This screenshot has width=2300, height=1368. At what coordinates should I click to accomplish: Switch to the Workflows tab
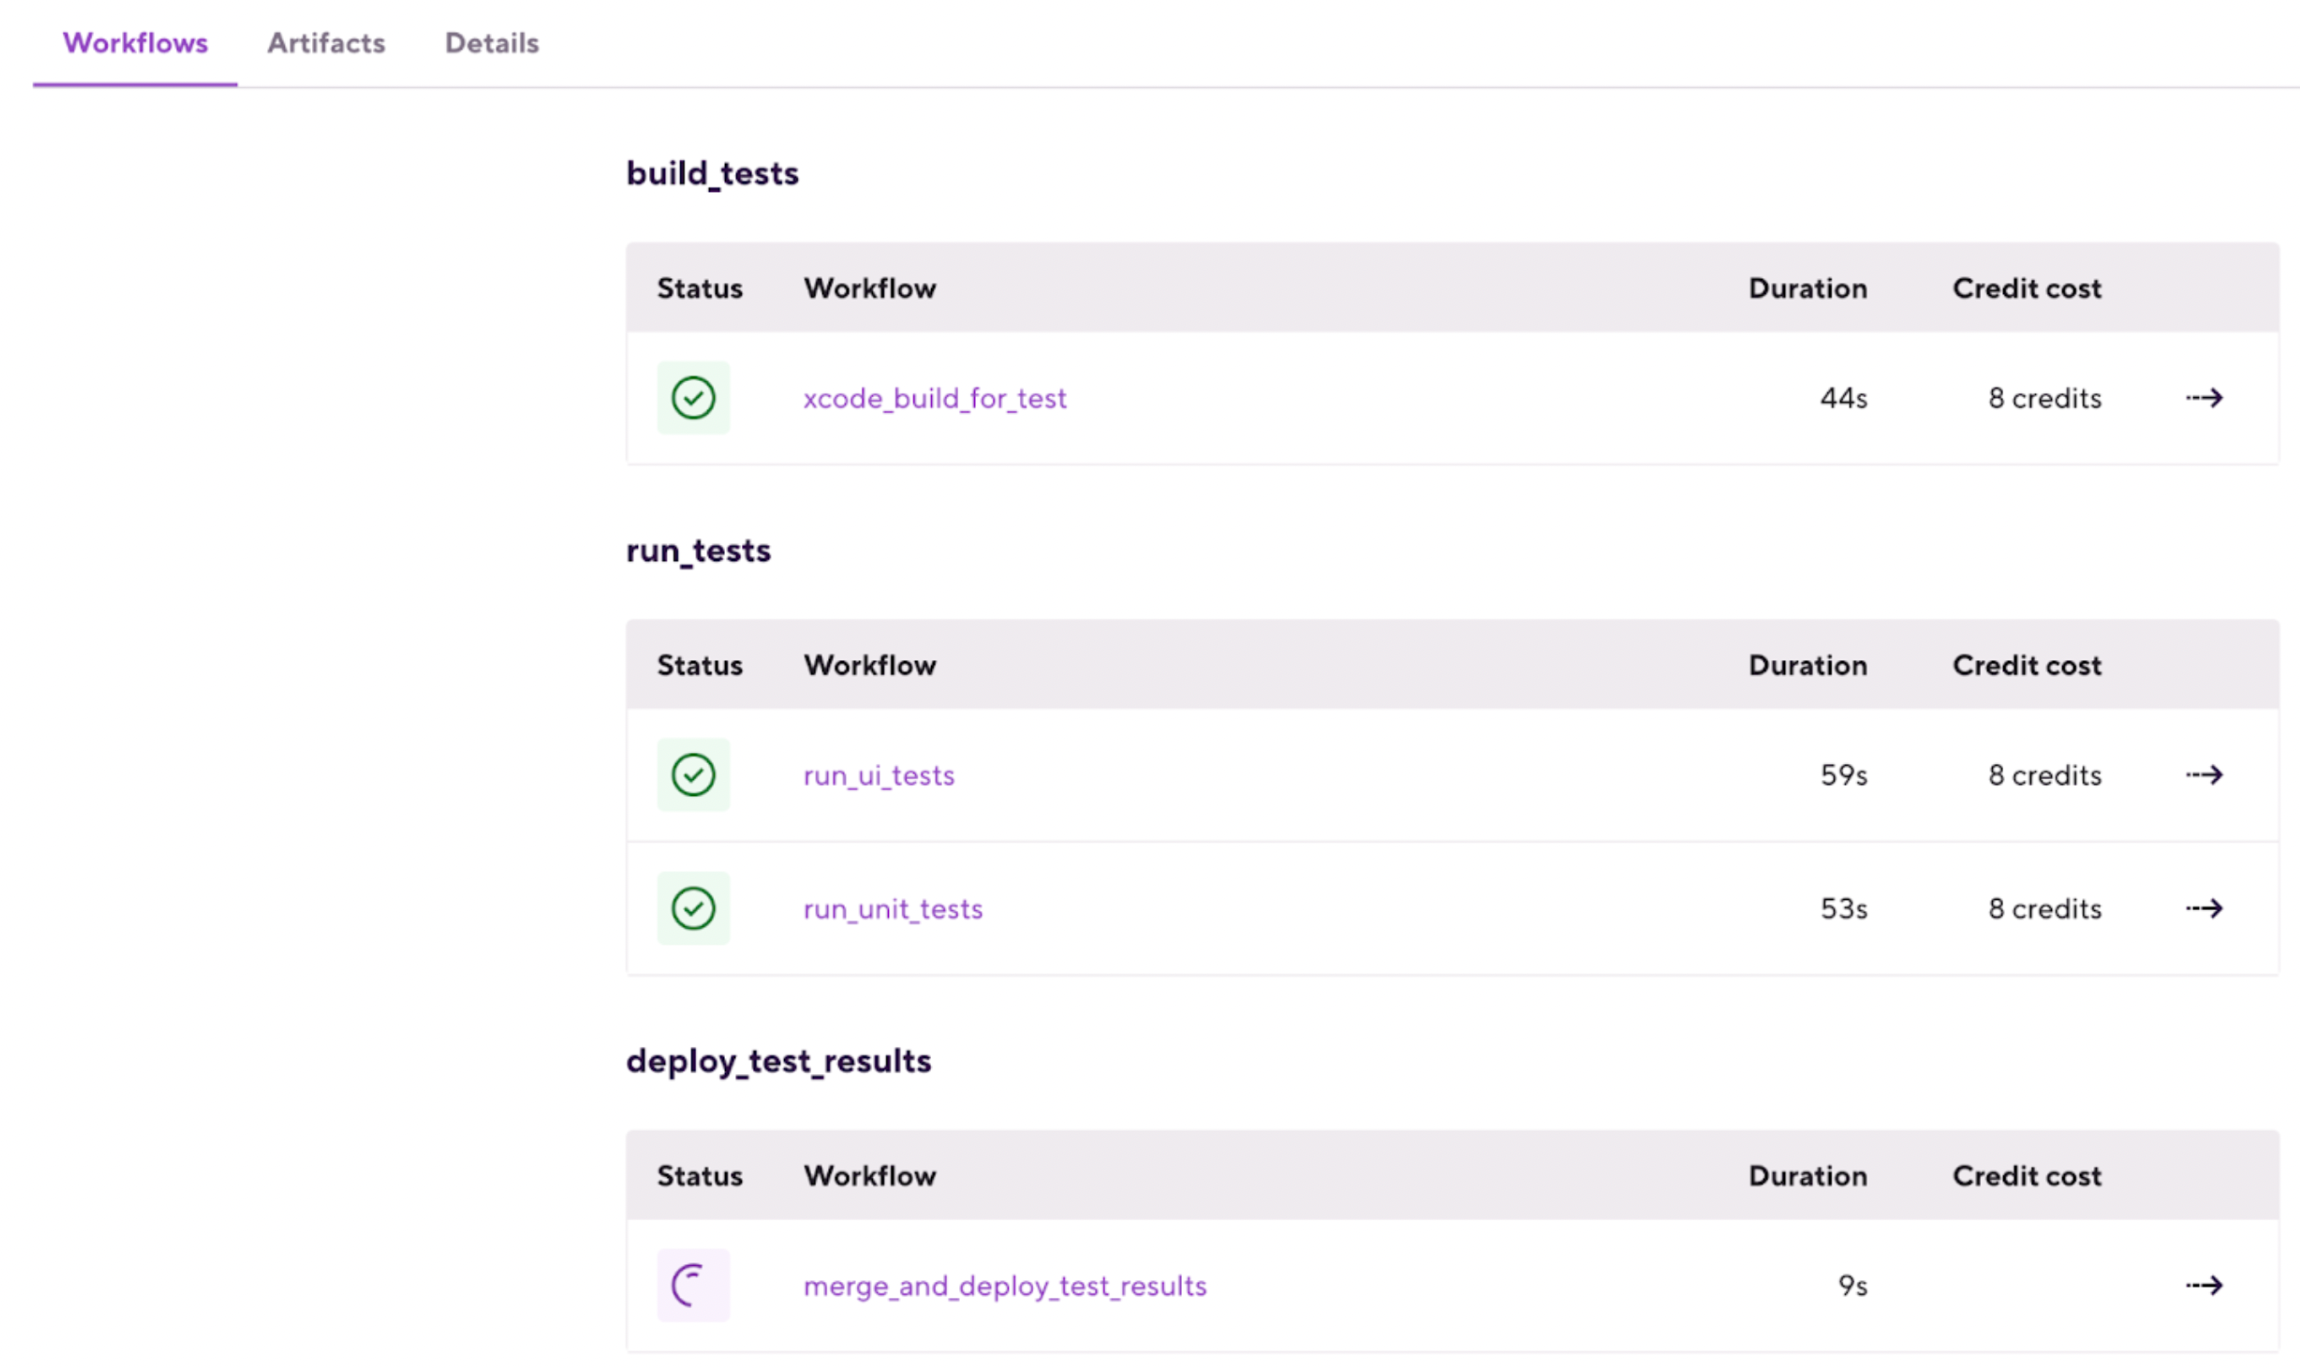[x=135, y=43]
